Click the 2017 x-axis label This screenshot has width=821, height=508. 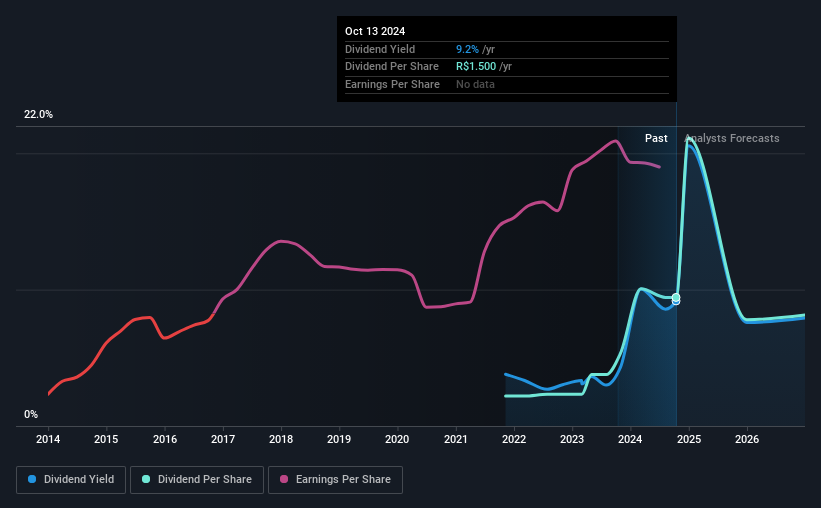point(223,439)
